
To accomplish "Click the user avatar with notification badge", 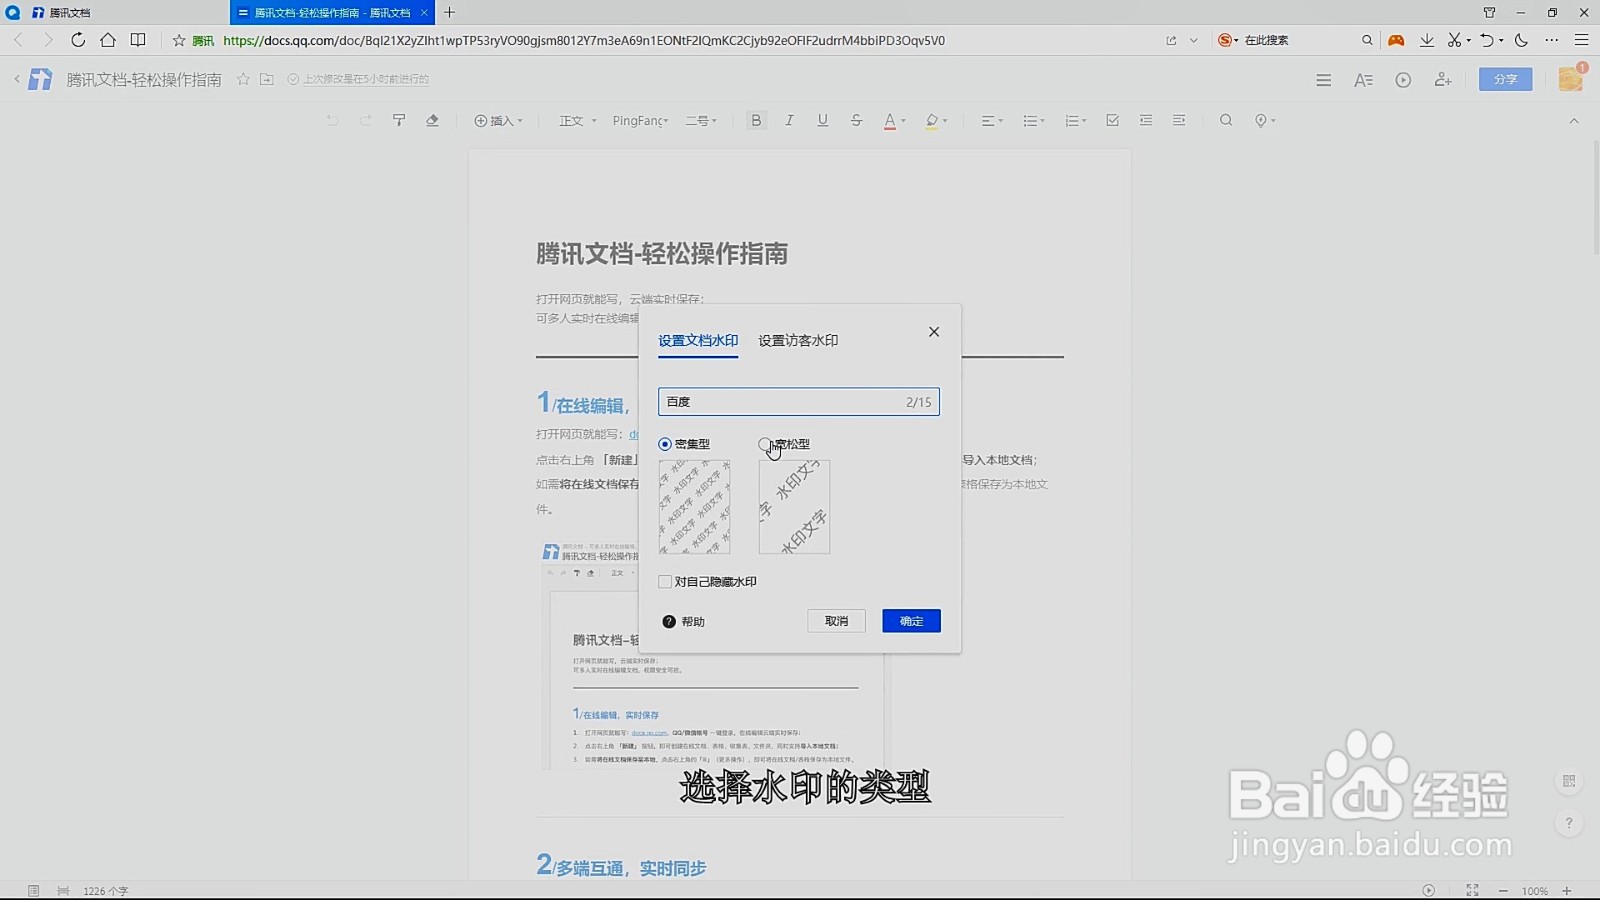I will click(1571, 78).
